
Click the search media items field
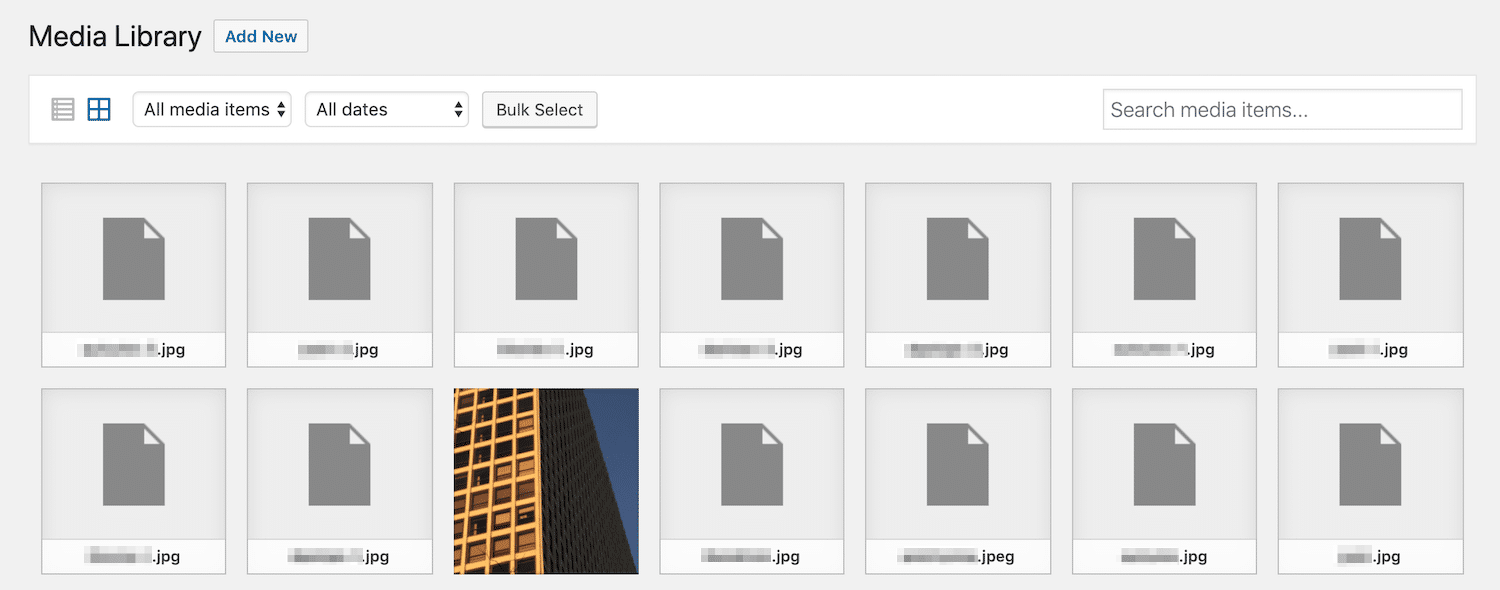coord(1281,109)
